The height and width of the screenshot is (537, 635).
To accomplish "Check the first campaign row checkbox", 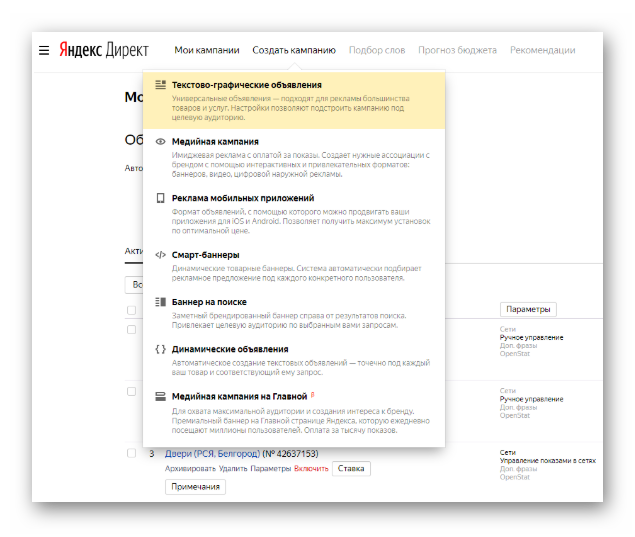I will 131,330.
